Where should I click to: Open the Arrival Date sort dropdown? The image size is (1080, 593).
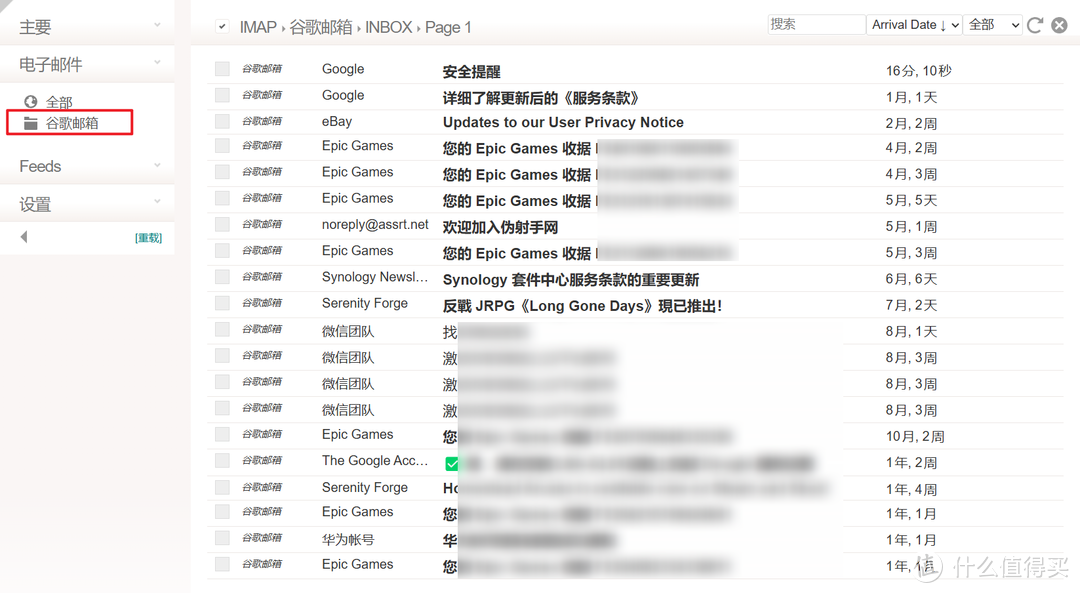click(x=915, y=25)
